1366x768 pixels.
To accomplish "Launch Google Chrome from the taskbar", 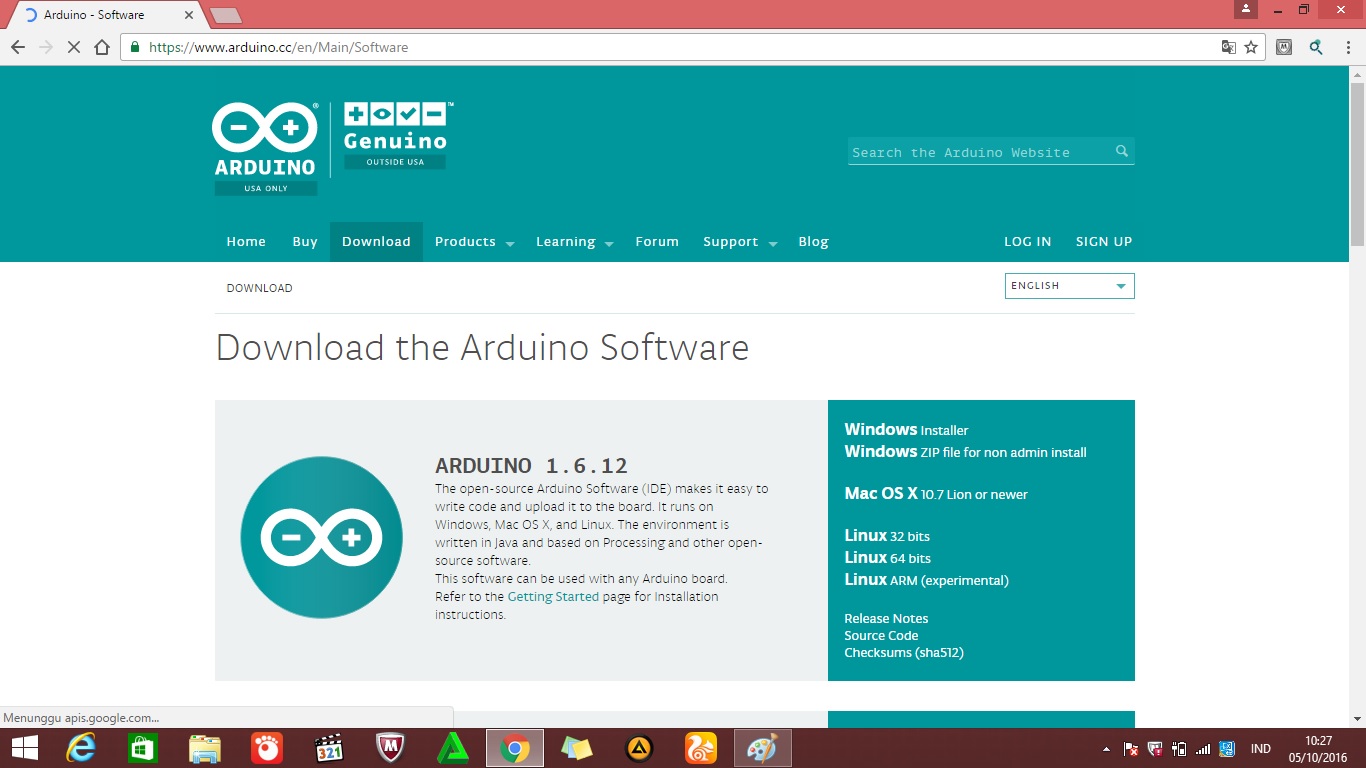I will click(x=514, y=747).
